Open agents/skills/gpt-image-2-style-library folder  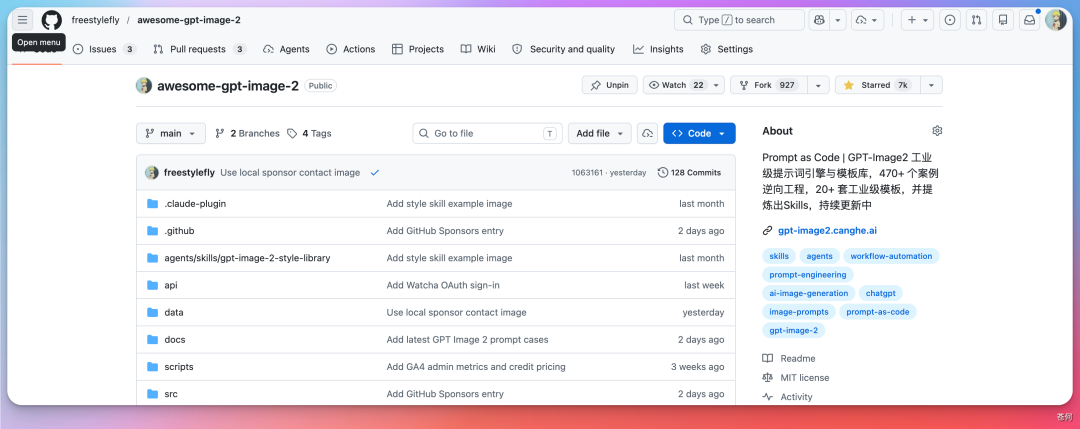click(247, 258)
